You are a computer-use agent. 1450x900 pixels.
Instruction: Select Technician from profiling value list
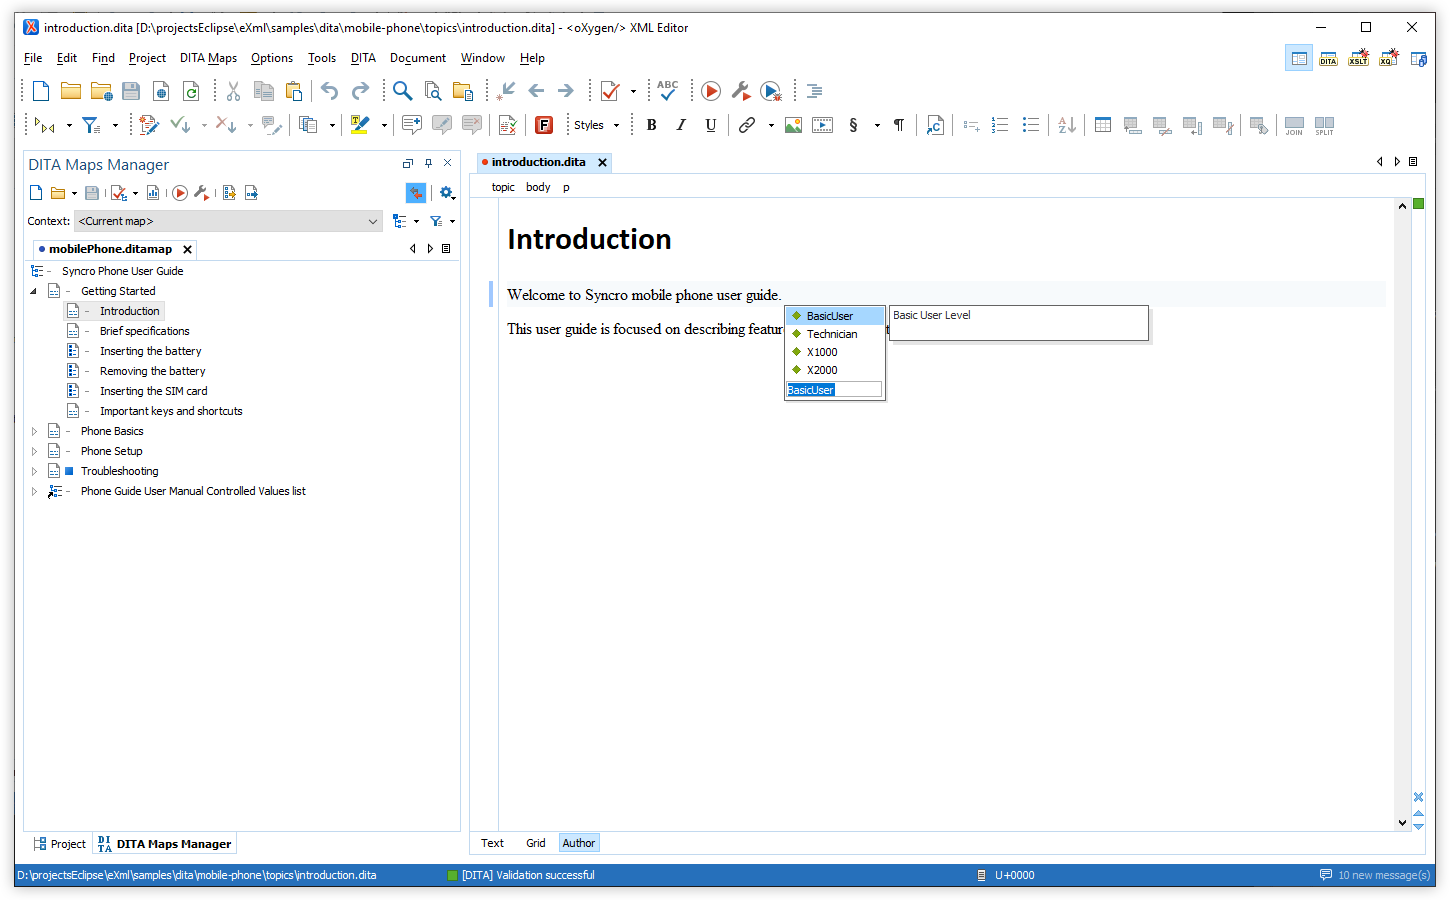coord(832,334)
